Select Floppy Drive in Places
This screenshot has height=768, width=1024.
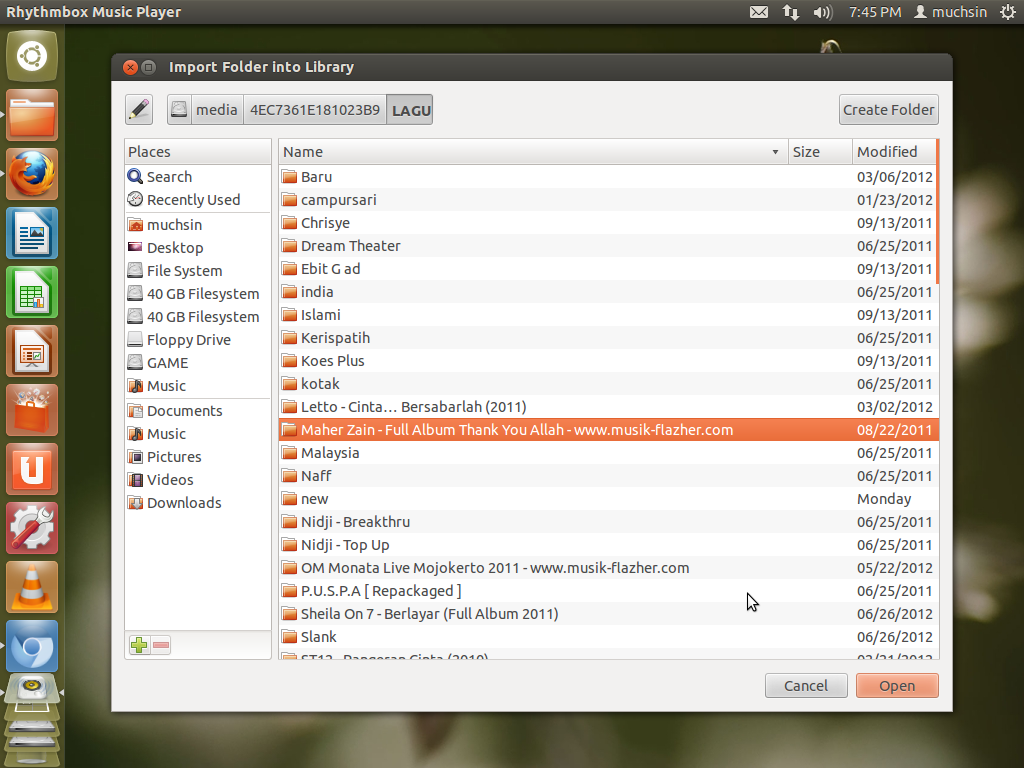[197, 340]
